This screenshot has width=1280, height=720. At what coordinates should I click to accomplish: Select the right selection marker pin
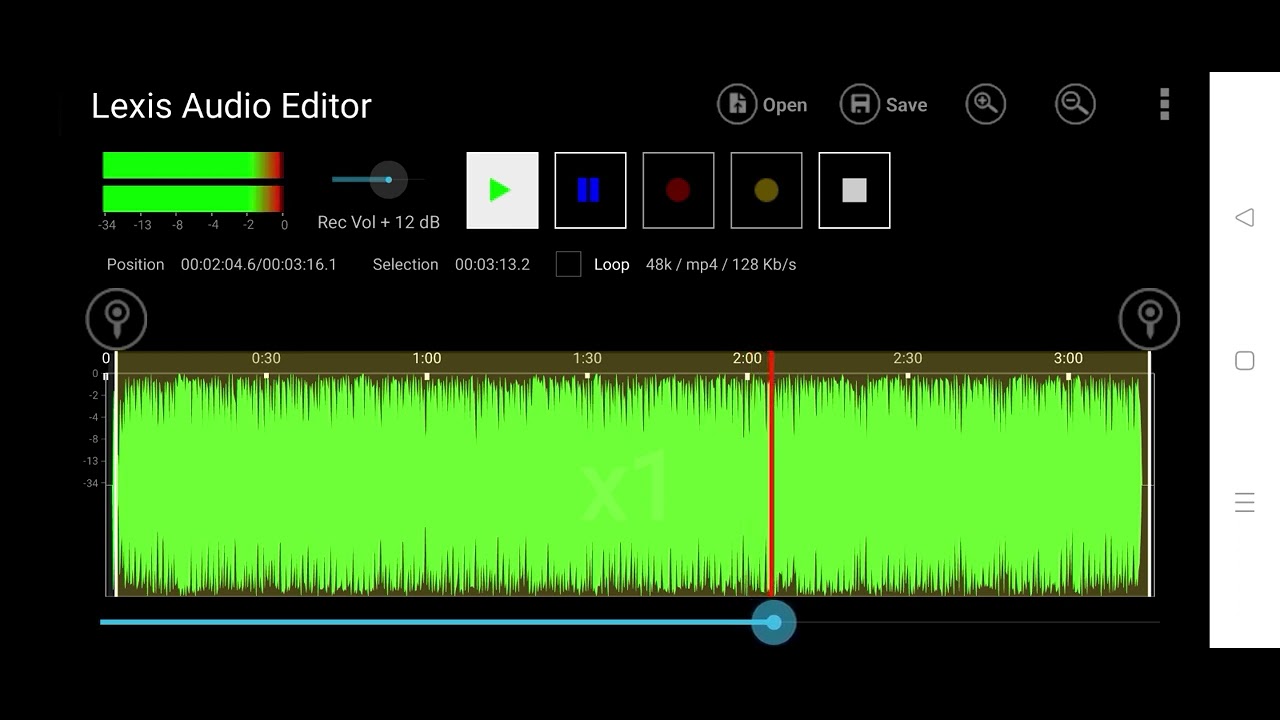(1149, 319)
